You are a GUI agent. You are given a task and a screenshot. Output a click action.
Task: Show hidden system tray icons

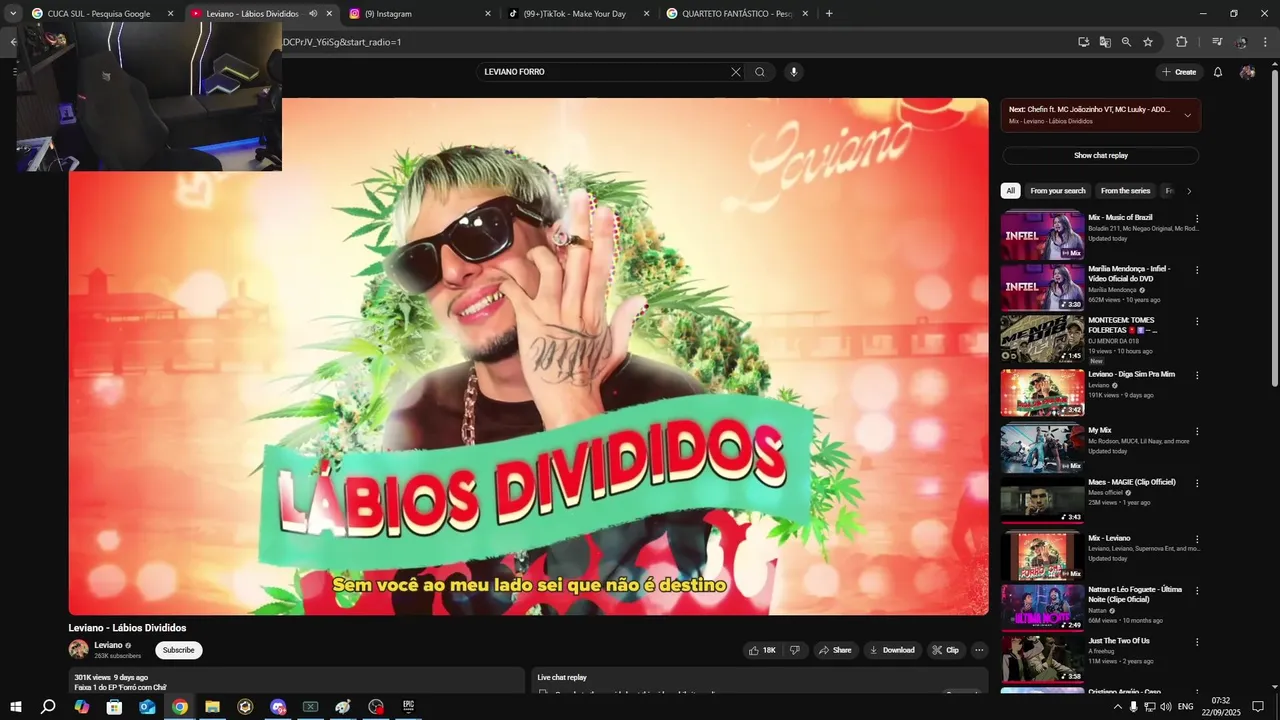point(1118,707)
